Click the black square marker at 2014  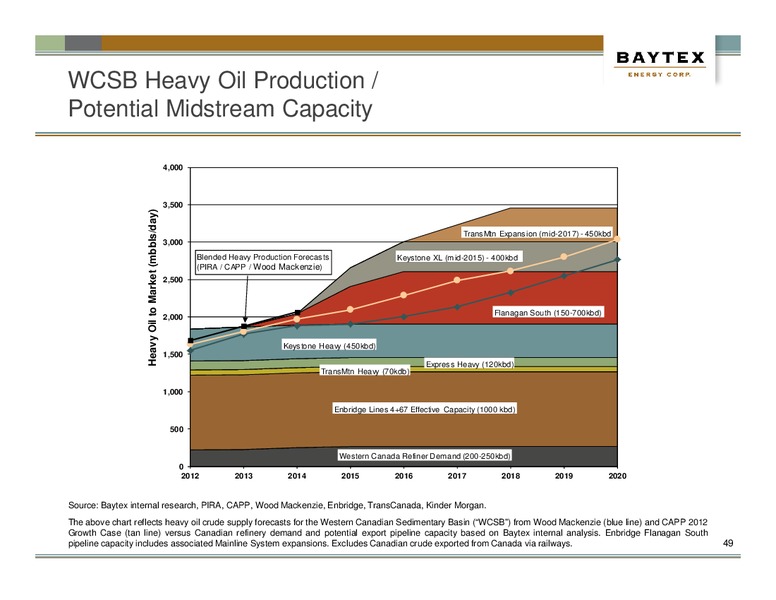(x=297, y=312)
